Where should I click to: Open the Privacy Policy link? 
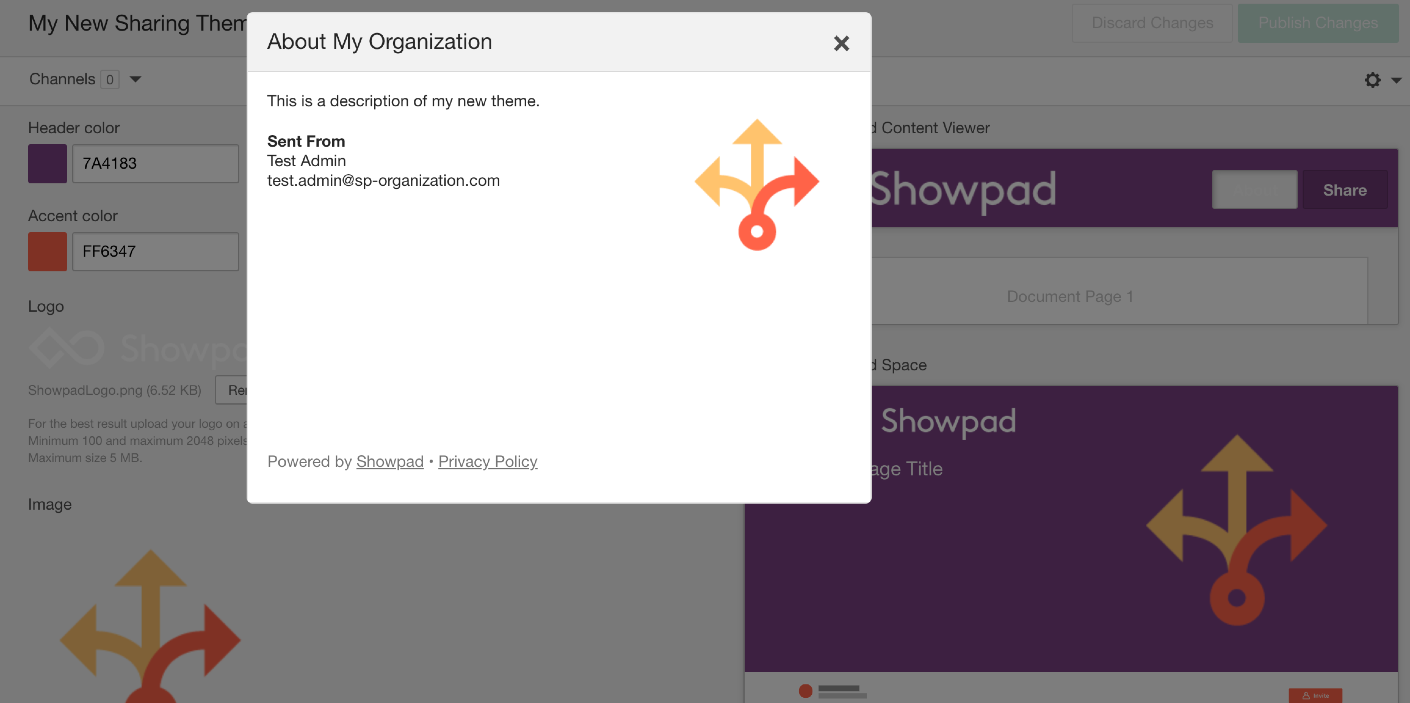(488, 461)
